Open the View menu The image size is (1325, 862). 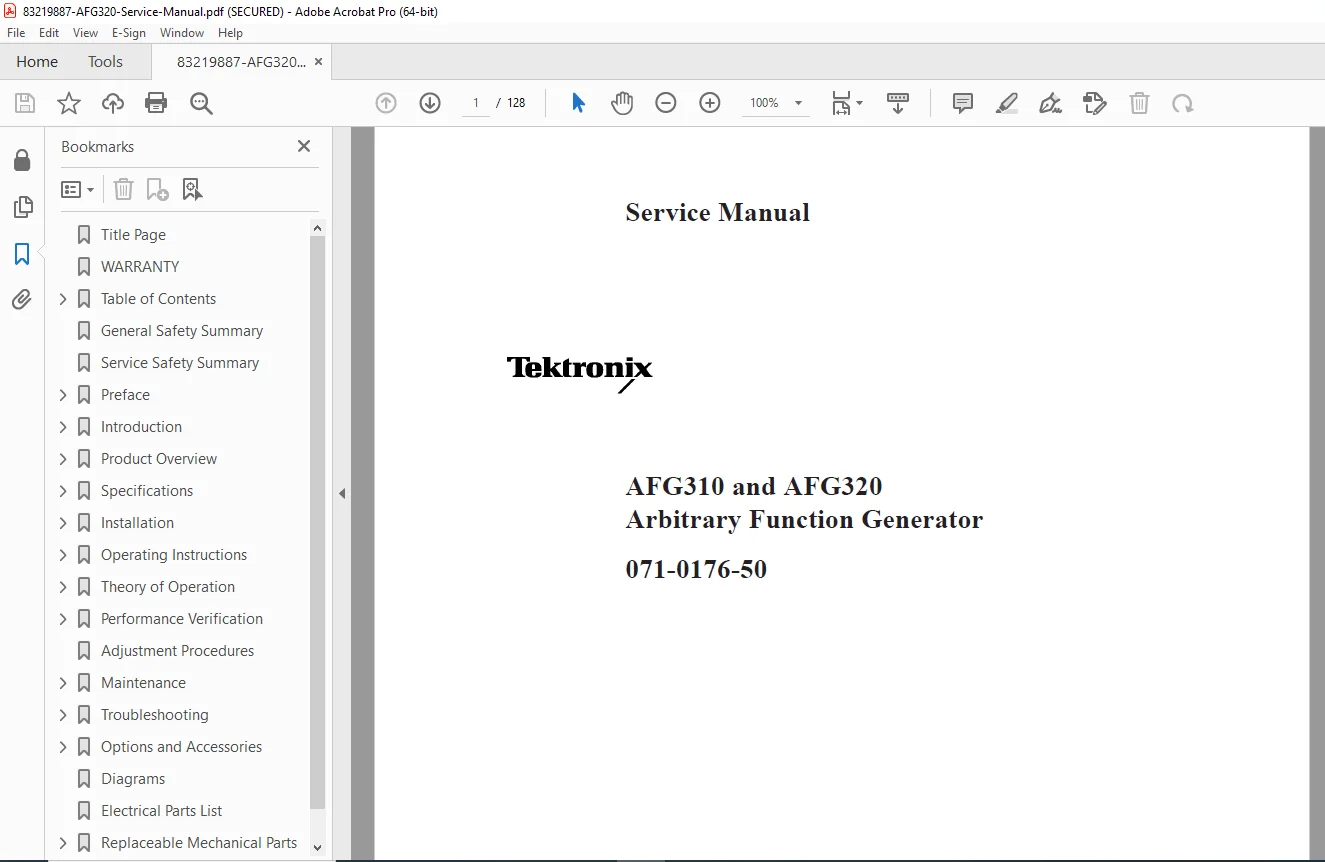point(86,33)
